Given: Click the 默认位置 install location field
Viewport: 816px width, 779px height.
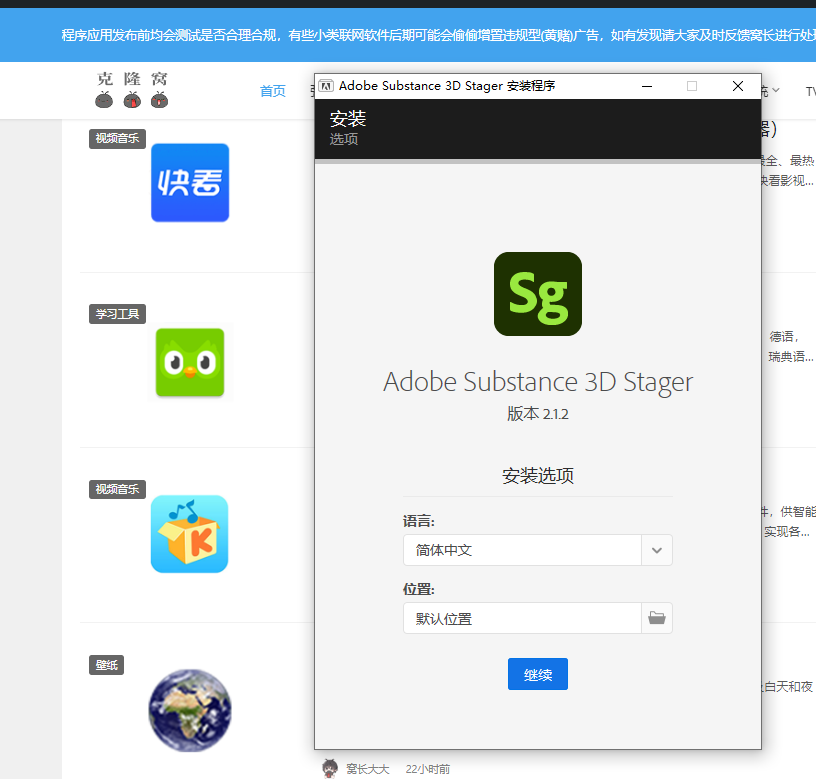Looking at the screenshot, I should click(x=522, y=618).
